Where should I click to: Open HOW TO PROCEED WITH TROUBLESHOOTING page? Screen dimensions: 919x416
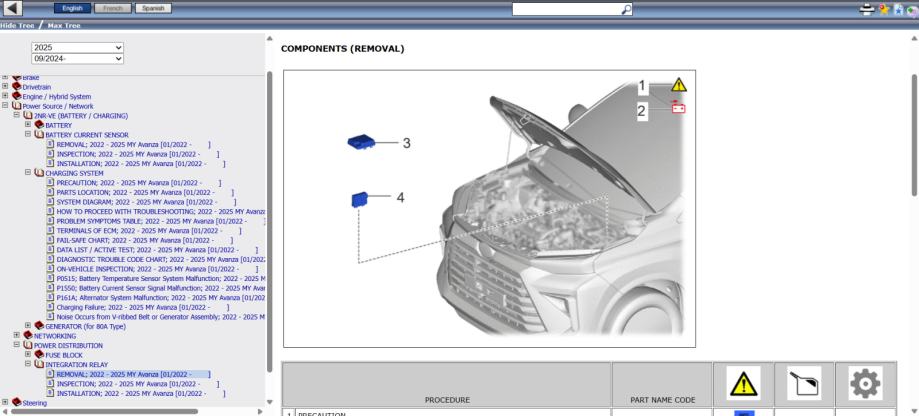pos(161,212)
